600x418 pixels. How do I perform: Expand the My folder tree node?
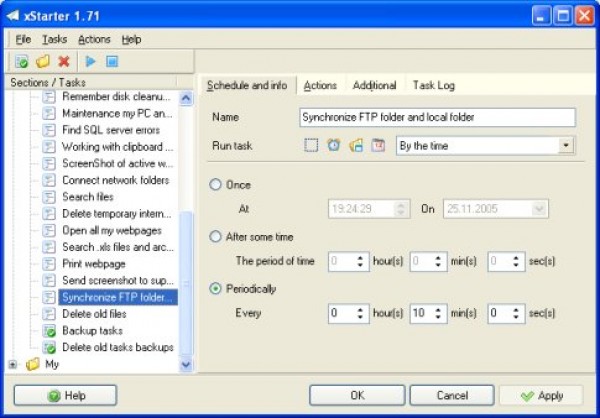click(x=13, y=365)
